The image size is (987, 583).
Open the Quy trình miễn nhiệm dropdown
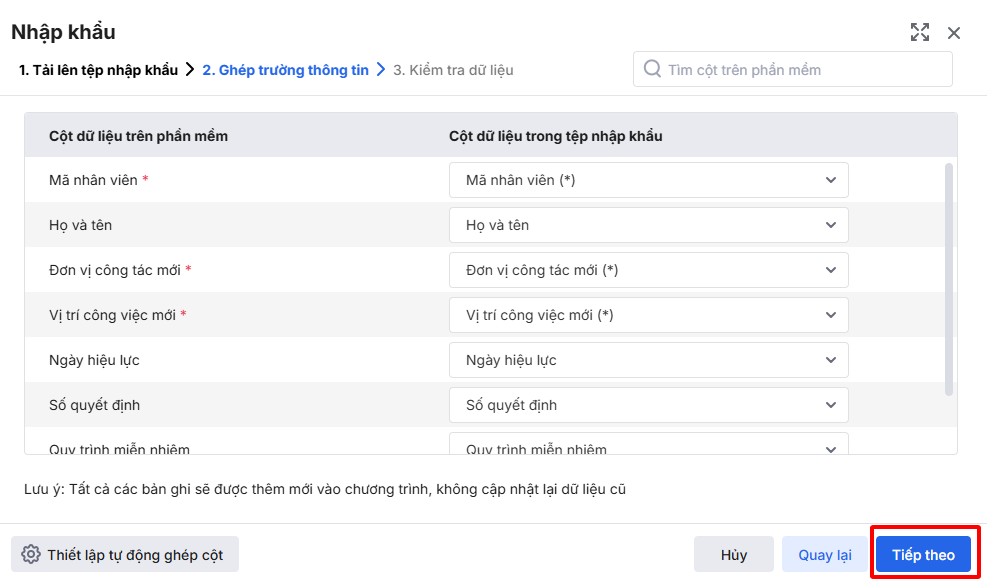[648, 446]
